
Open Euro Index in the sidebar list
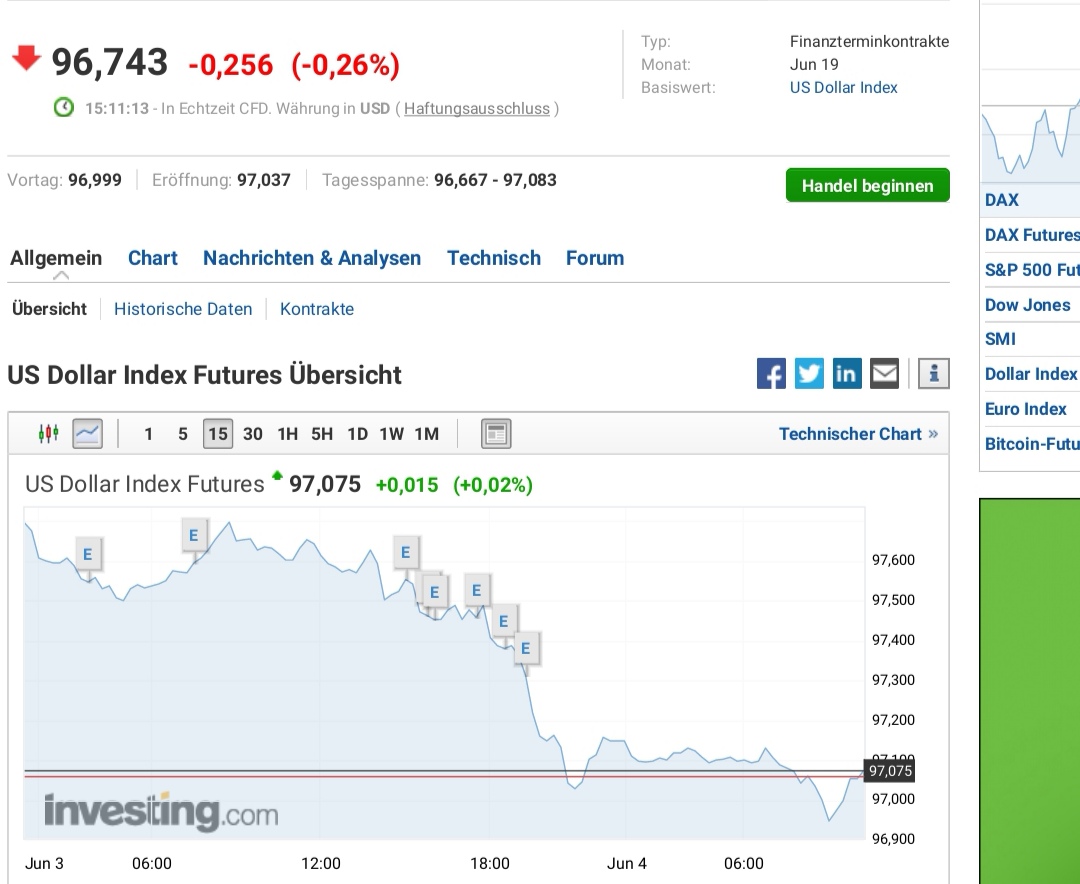(1026, 409)
